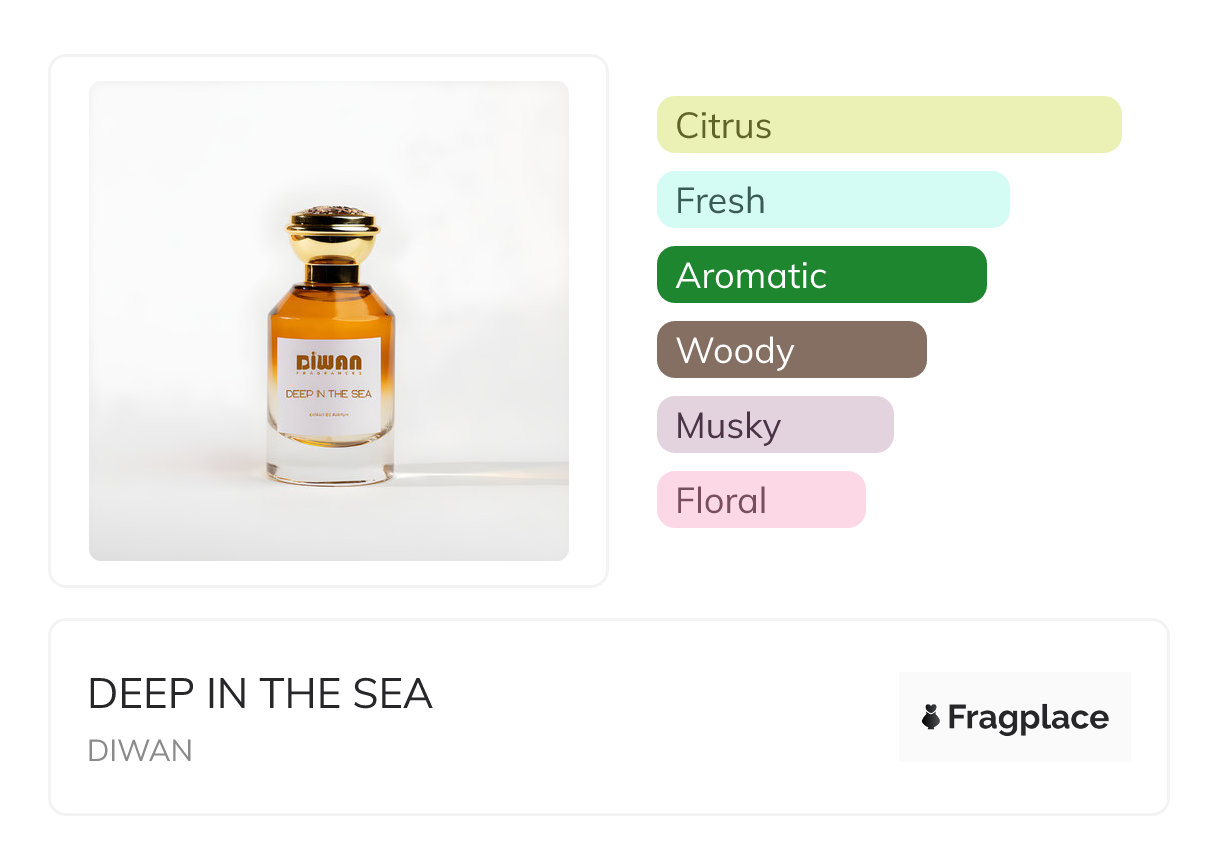Click the Fragplace perfume bottle logo icon
The image size is (1218, 864).
(931, 717)
